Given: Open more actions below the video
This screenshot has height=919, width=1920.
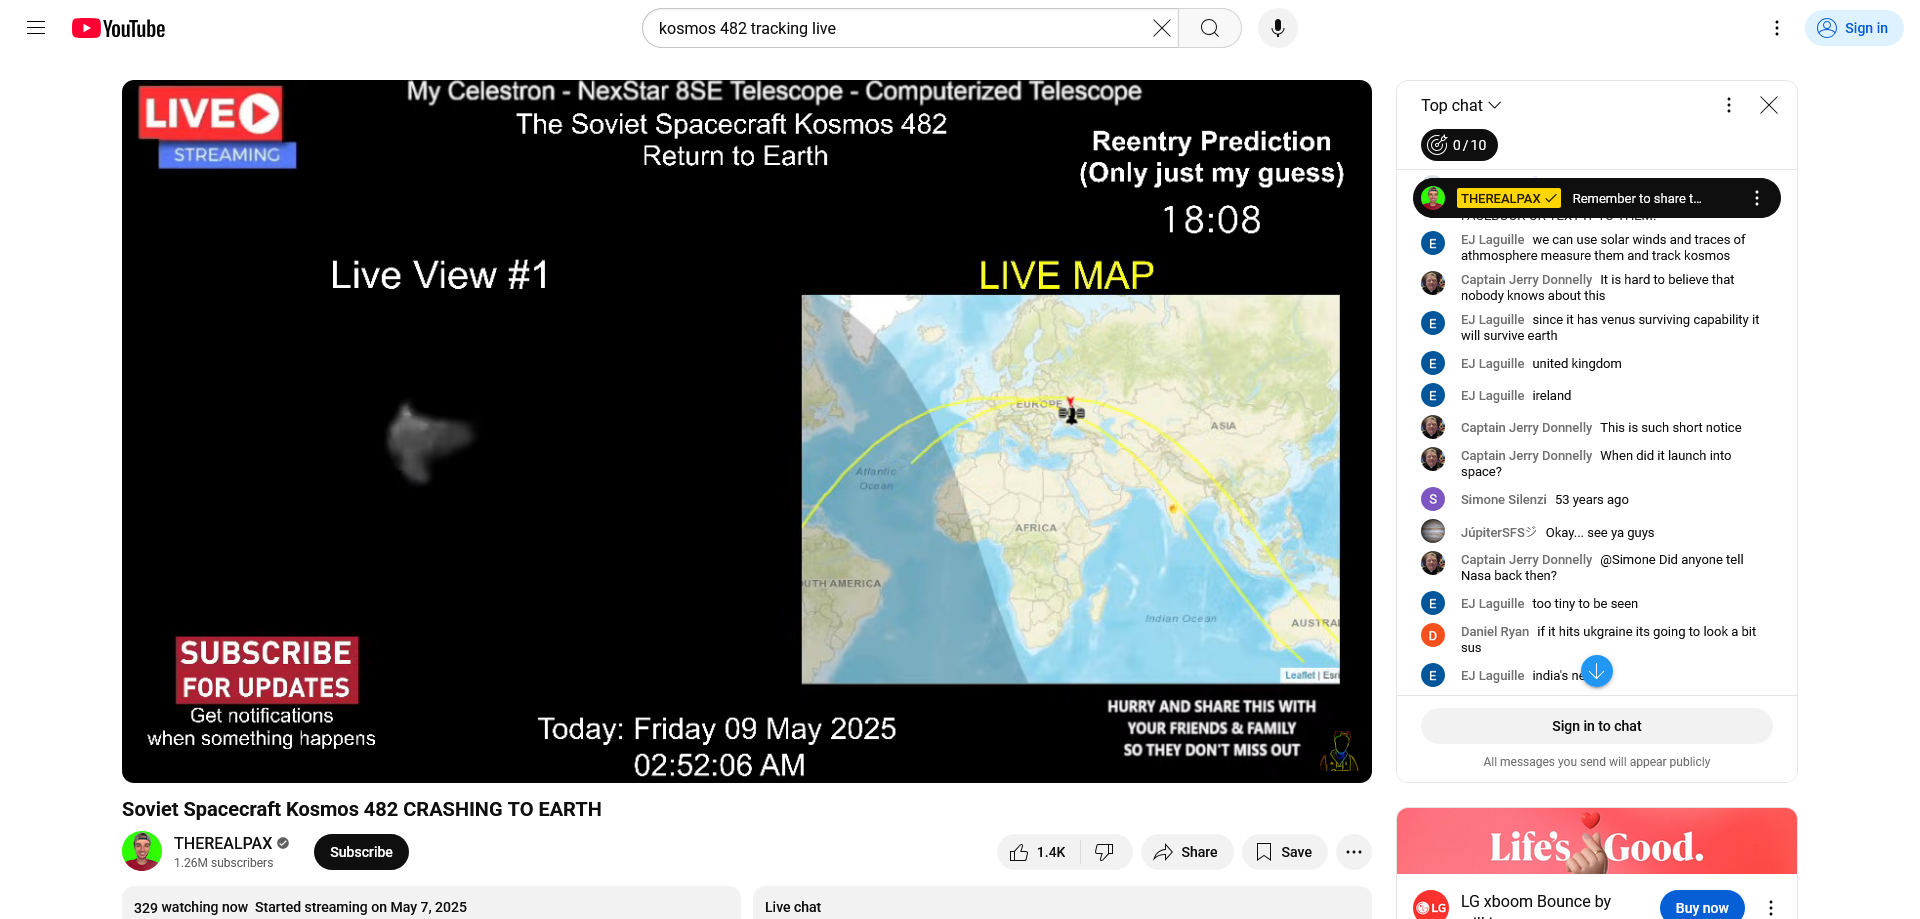Looking at the screenshot, I should tap(1353, 852).
